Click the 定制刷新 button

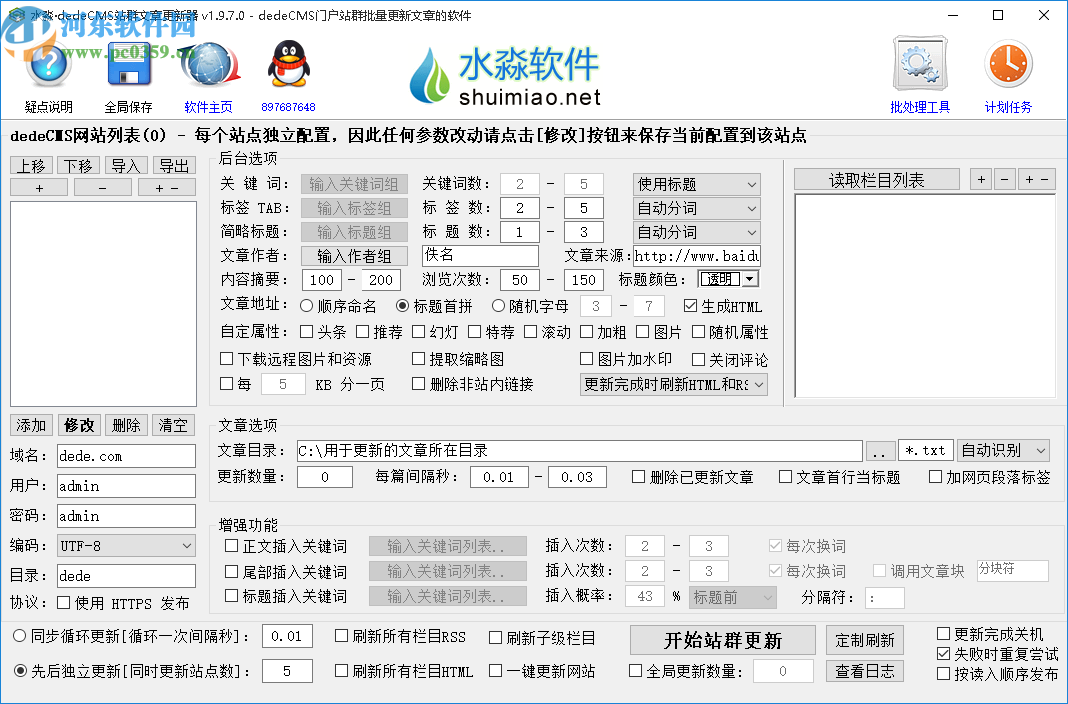(864, 639)
